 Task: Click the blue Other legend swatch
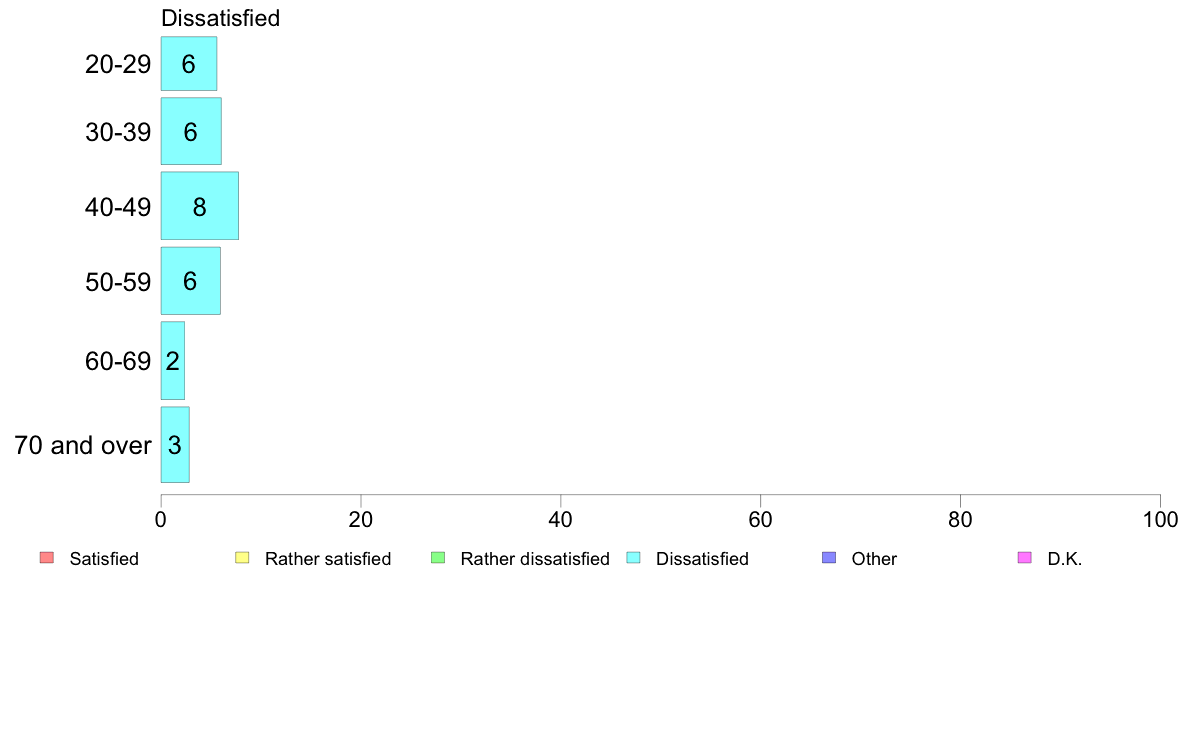[829, 558]
